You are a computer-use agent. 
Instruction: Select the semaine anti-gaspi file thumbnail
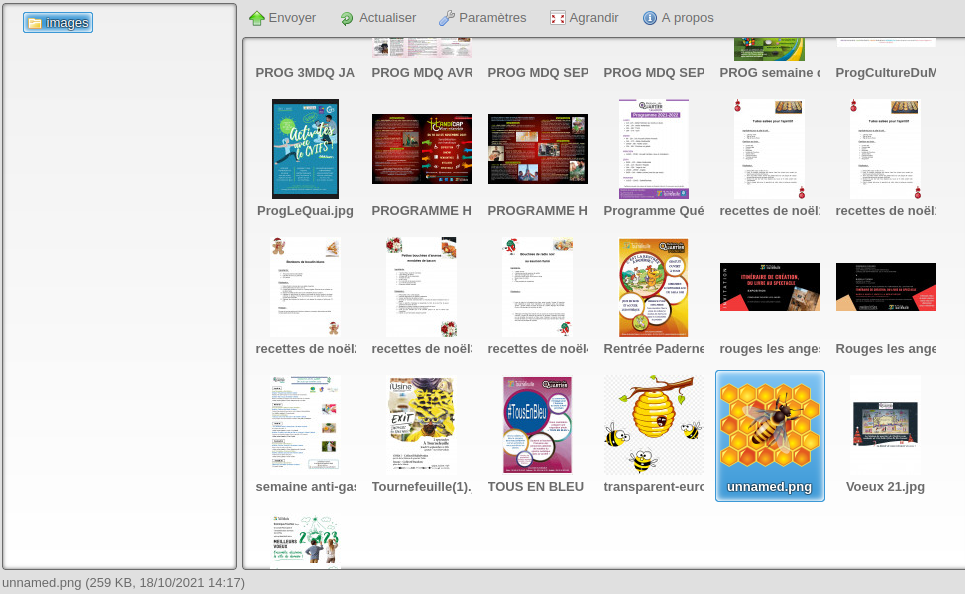(x=305, y=424)
